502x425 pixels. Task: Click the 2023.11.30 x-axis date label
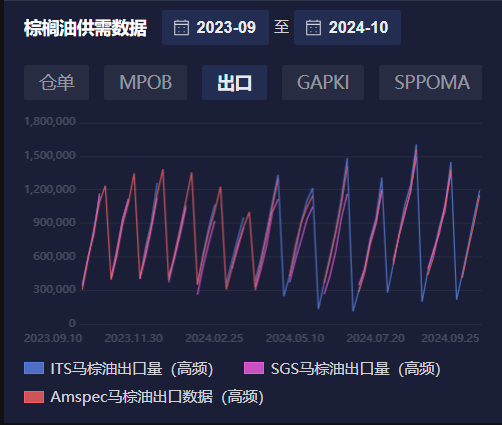pyautogui.click(x=134, y=338)
